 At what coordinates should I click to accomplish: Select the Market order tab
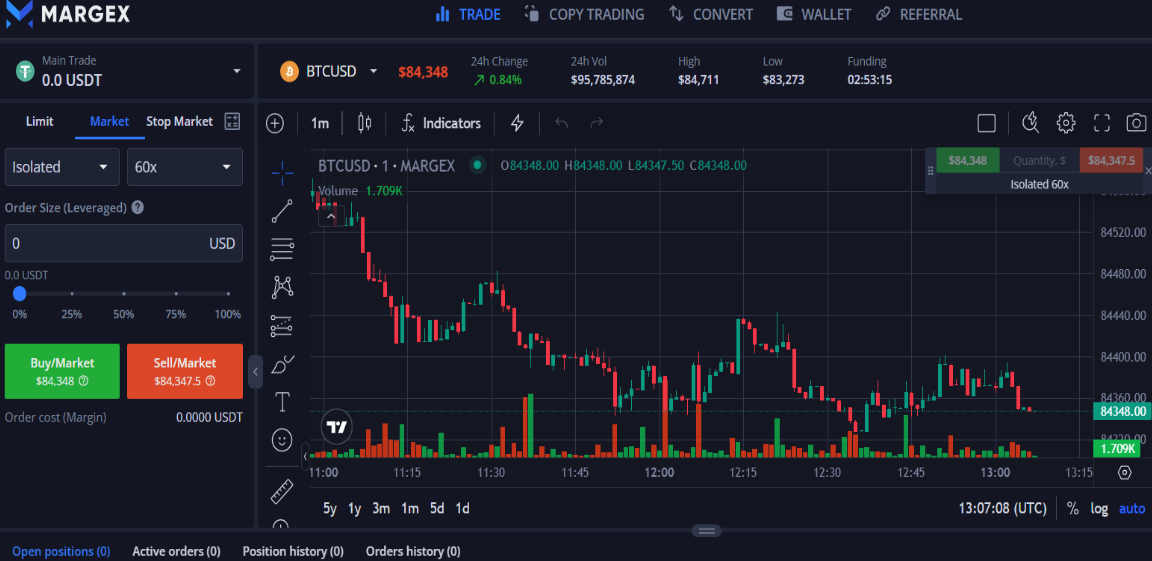point(109,121)
